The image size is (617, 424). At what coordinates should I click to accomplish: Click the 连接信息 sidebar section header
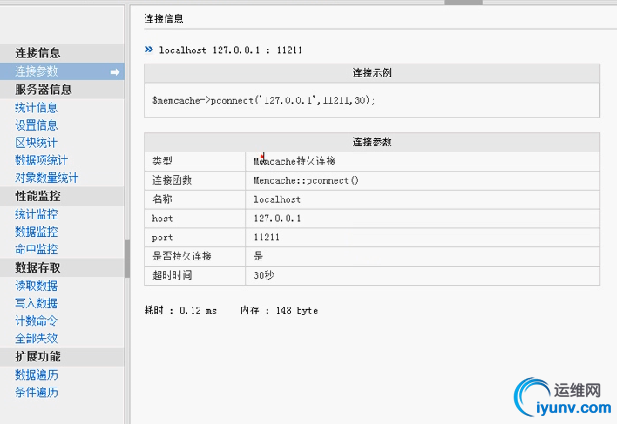(62, 53)
